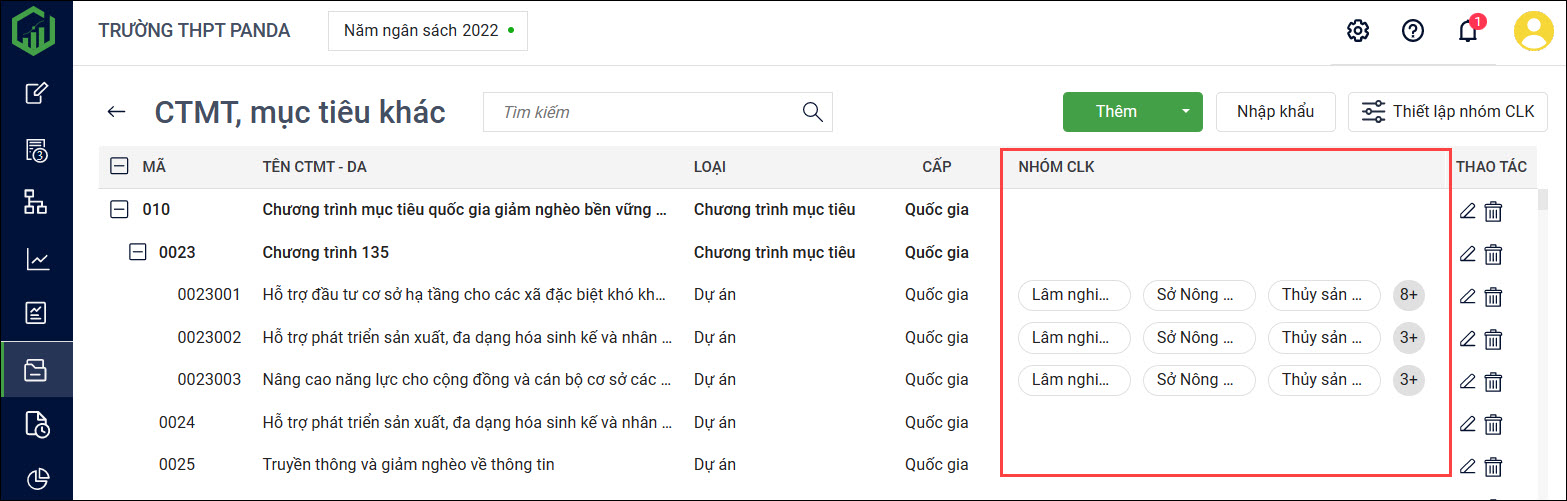The height and width of the screenshot is (501, 1567).
Task: Delete row 0025 with trash icon
Action: point(1493,465)
